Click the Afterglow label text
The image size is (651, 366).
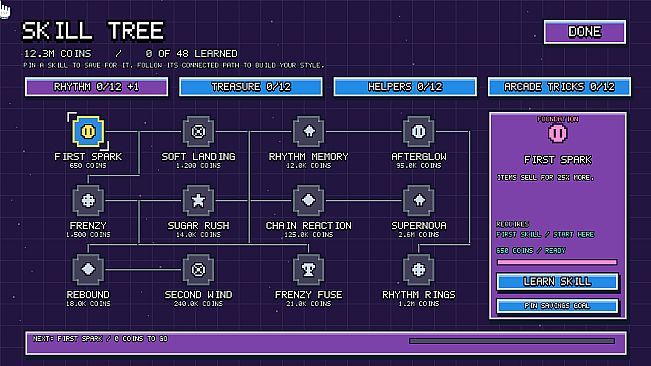click(418, 157)
